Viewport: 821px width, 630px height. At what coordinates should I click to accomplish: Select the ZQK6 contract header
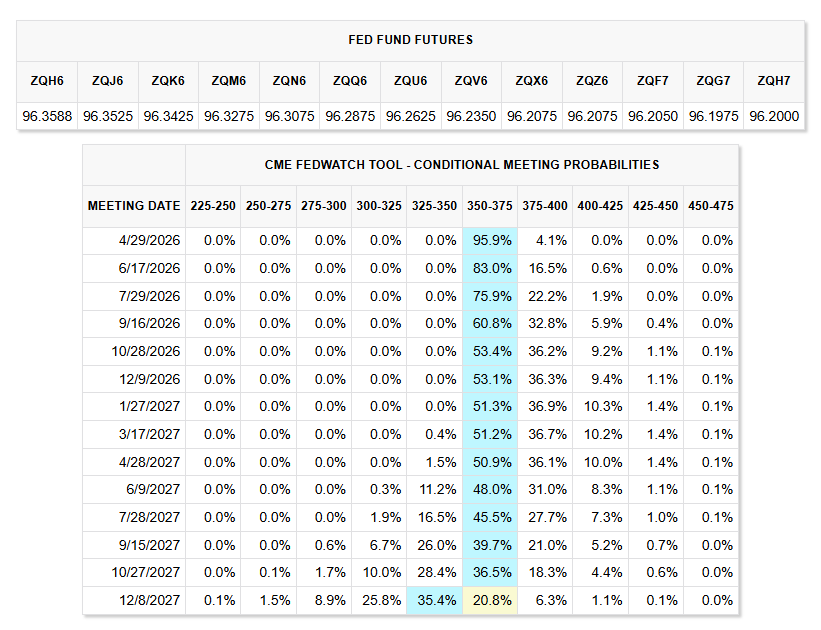pos(168,81)
